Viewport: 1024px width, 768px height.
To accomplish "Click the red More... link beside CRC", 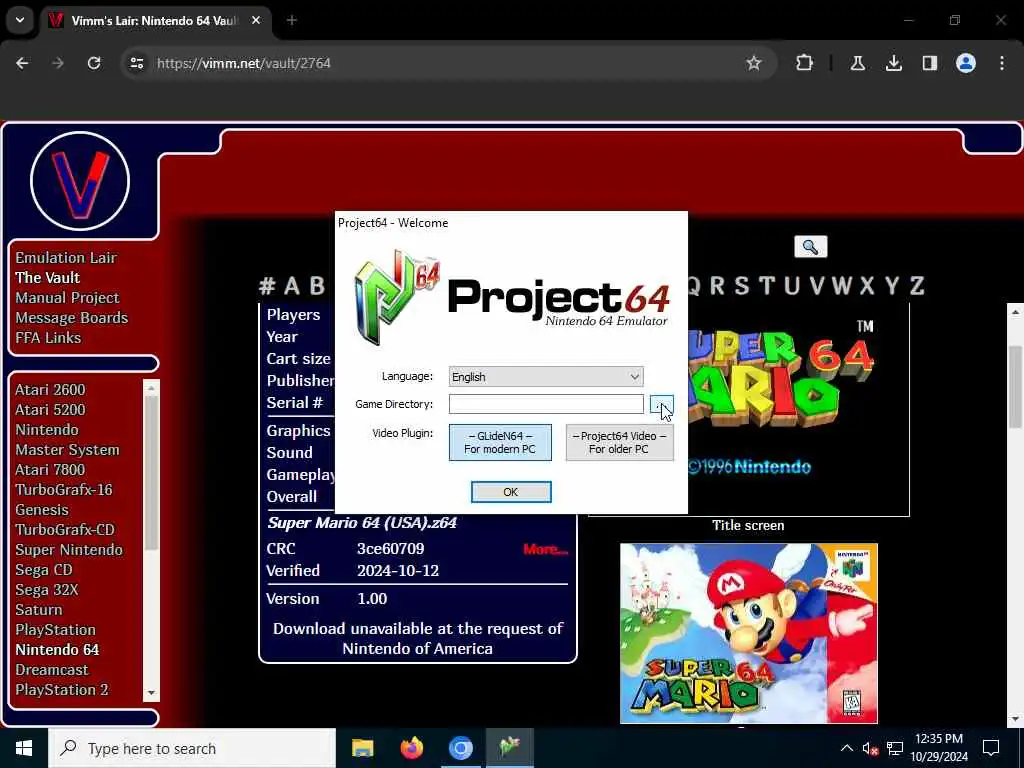I will [x=545, y=549].
